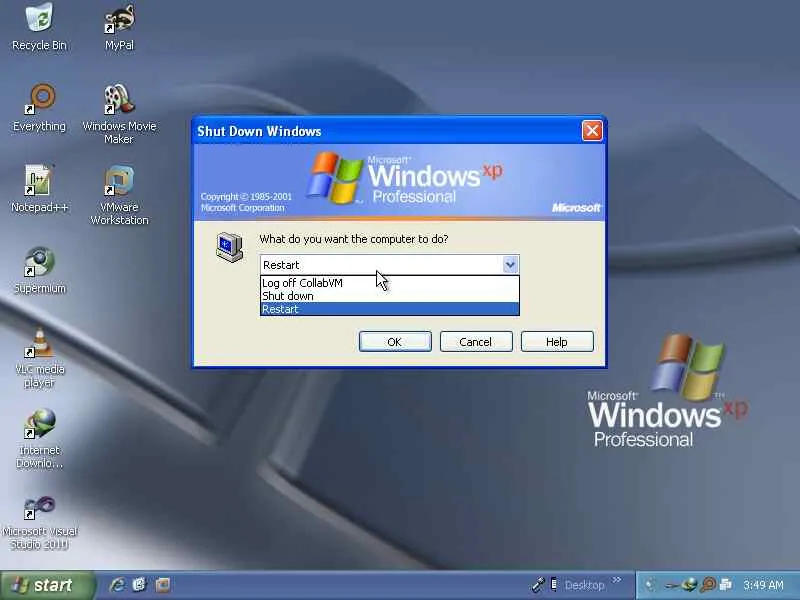This screenshot has height=600, width=800.
Task: Choose Shut down from the list
Action: (390, 296)
